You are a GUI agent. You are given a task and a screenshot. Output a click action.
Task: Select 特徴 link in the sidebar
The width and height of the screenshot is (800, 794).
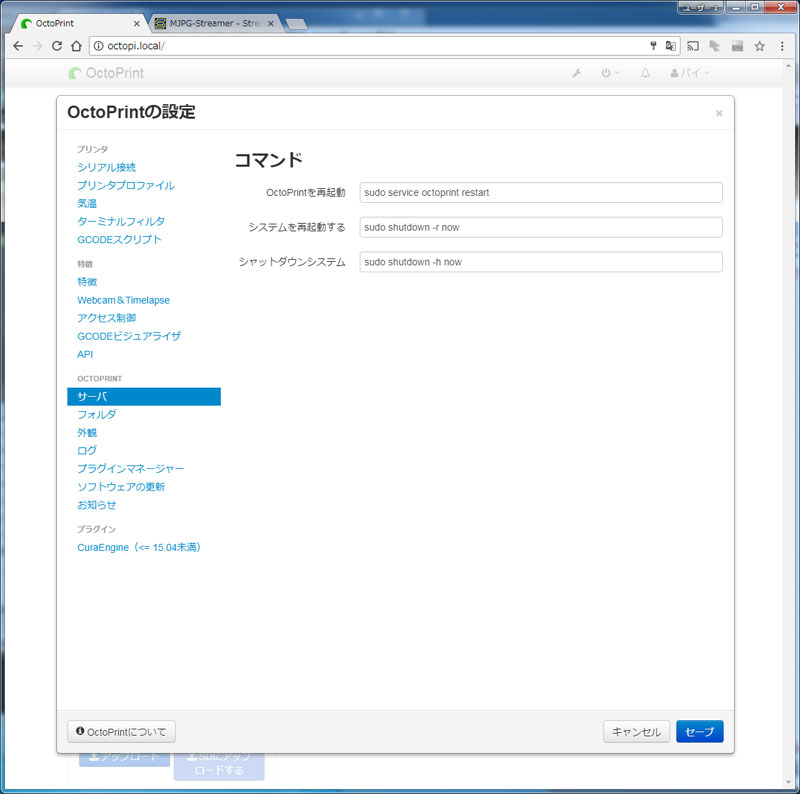tap(87, 282)
